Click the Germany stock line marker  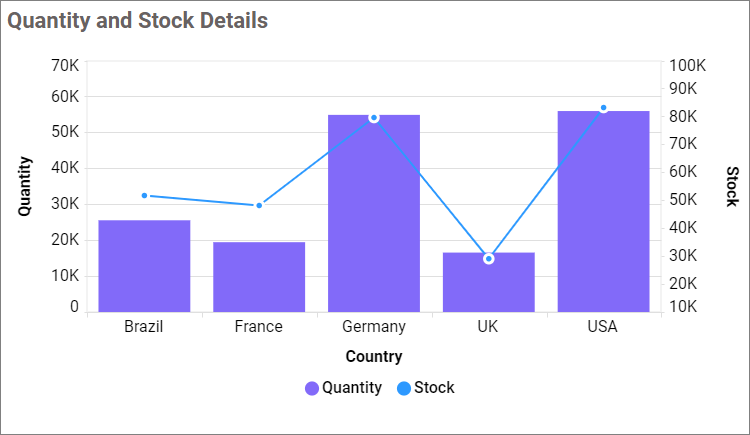374,117
